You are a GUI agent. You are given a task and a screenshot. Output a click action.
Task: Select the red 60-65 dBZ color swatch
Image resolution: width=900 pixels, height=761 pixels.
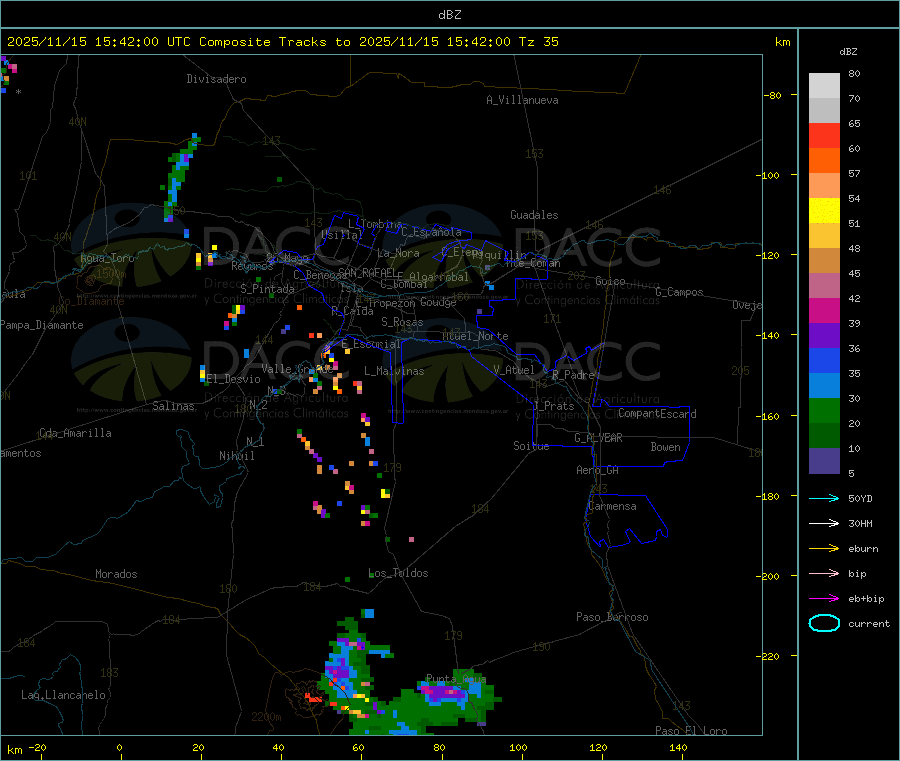pos(824,135)
